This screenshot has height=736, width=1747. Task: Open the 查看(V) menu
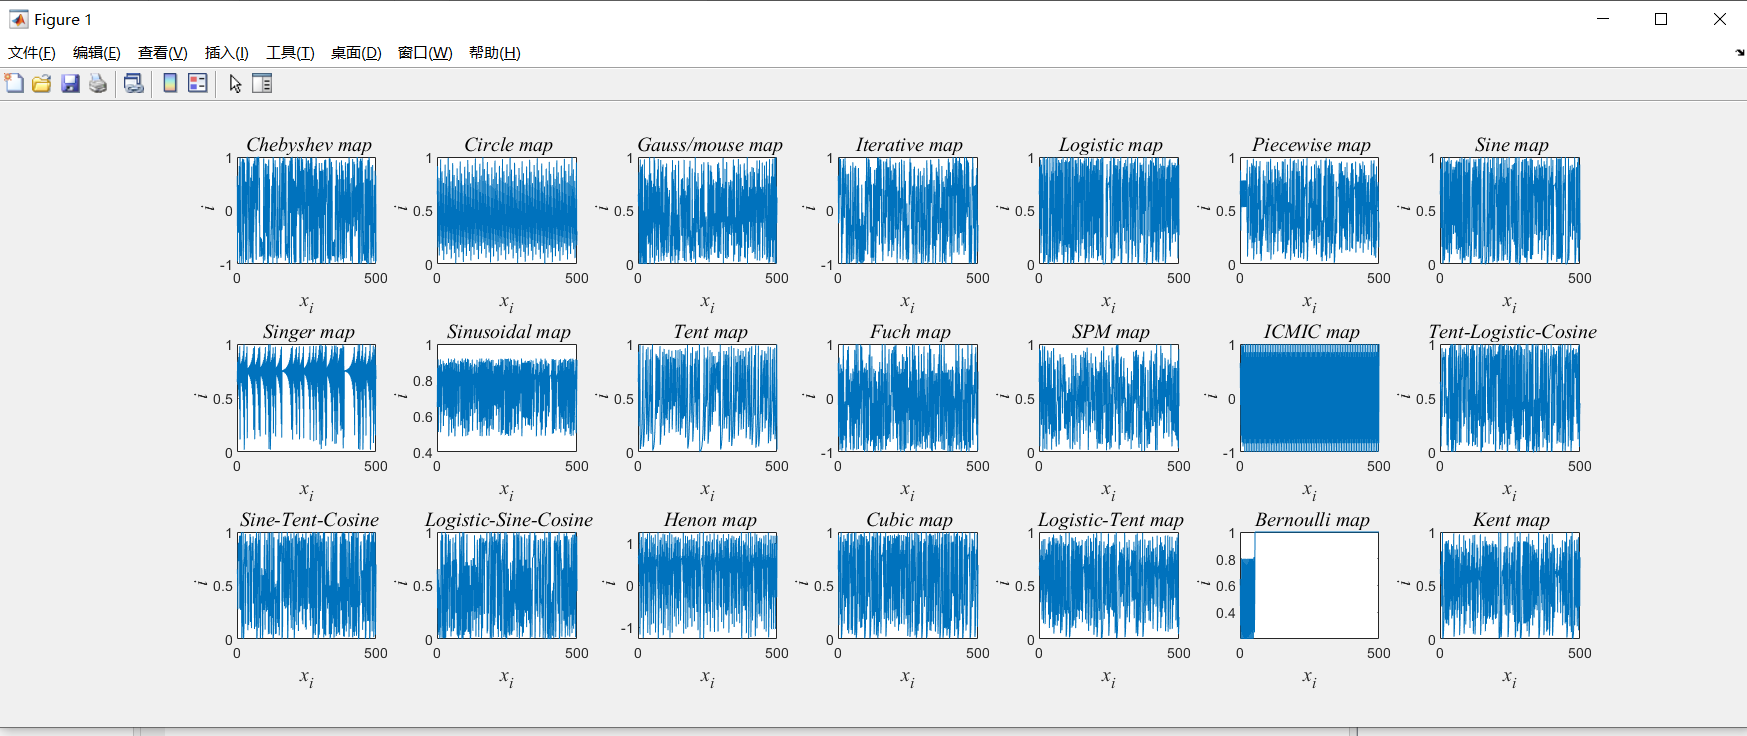click(x=162, y=53)
